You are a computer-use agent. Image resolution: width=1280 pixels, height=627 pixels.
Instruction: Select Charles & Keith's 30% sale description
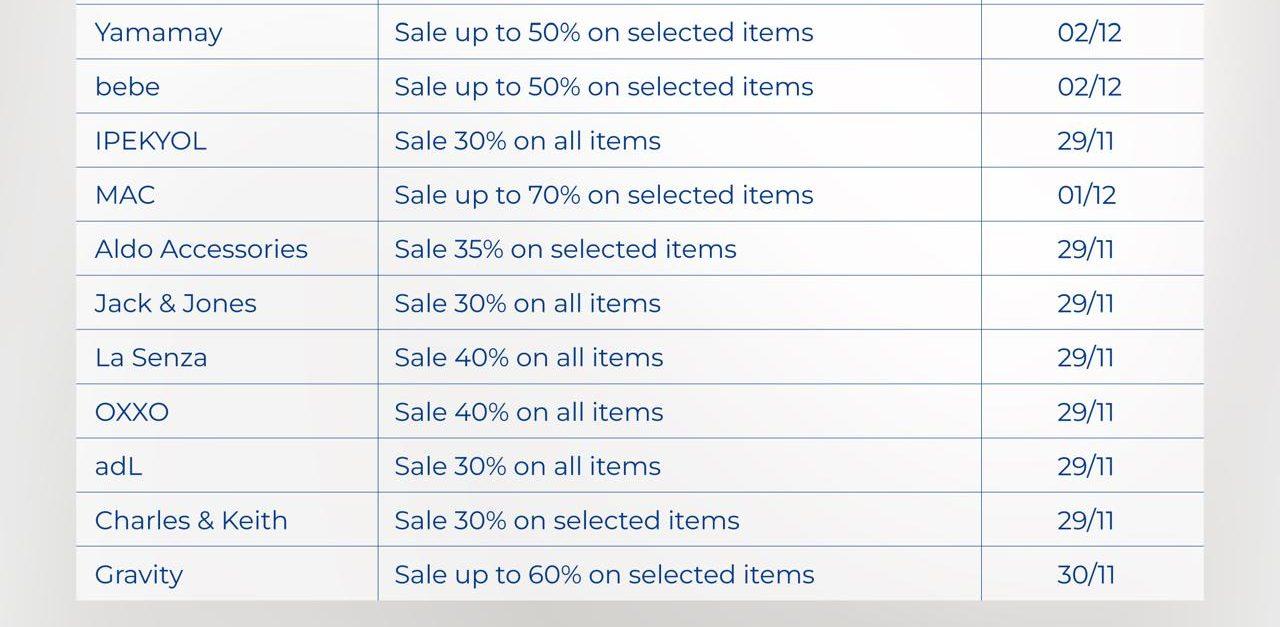(566, 520)
